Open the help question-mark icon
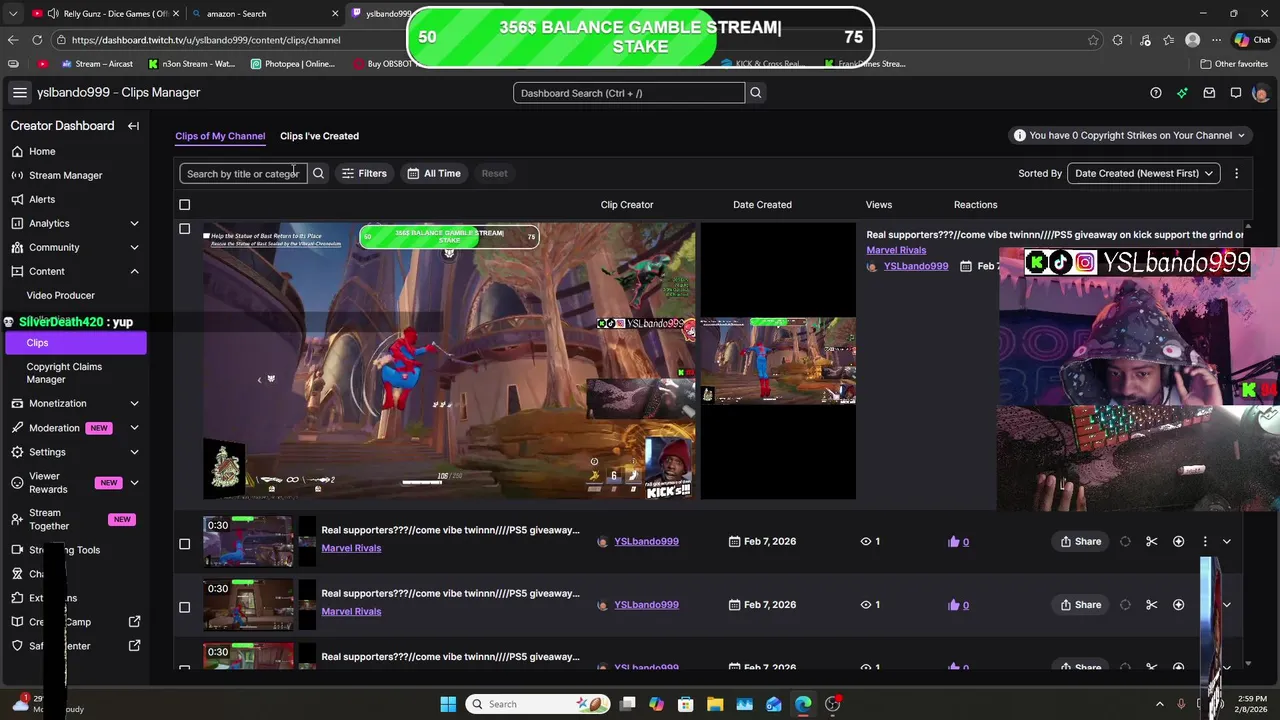 pyautogui.click(x=1156, y=93)
